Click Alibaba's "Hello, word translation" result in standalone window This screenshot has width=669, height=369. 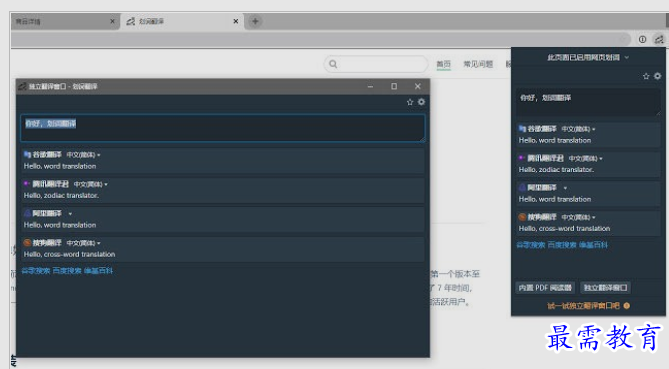tap(60, 225)
